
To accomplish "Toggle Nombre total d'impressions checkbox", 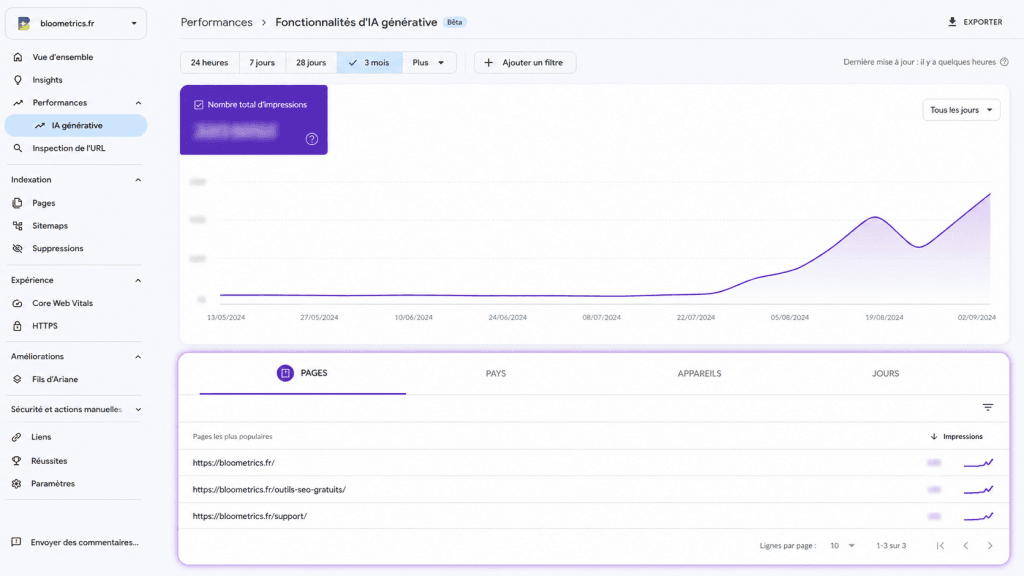I will (199, 104).
